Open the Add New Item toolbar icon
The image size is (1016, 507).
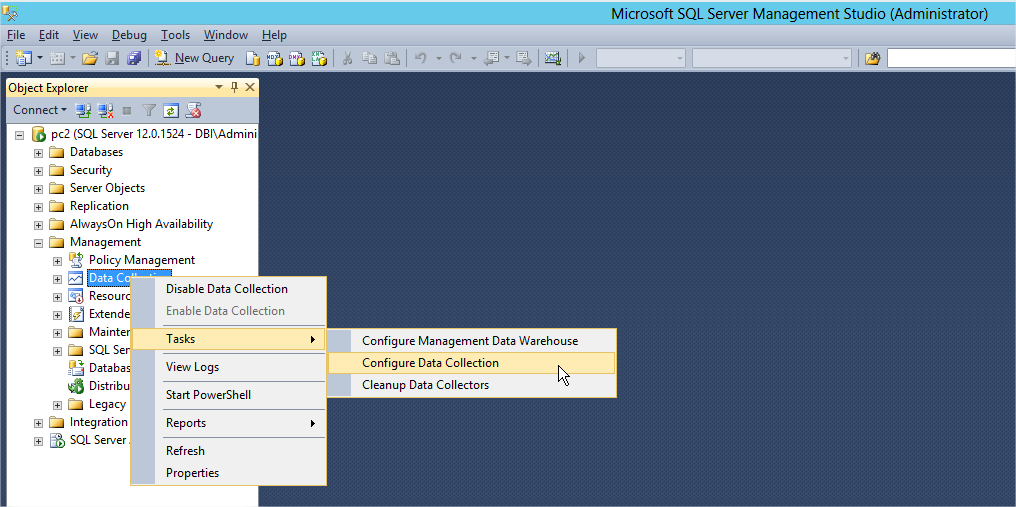(x=57, y=58)
